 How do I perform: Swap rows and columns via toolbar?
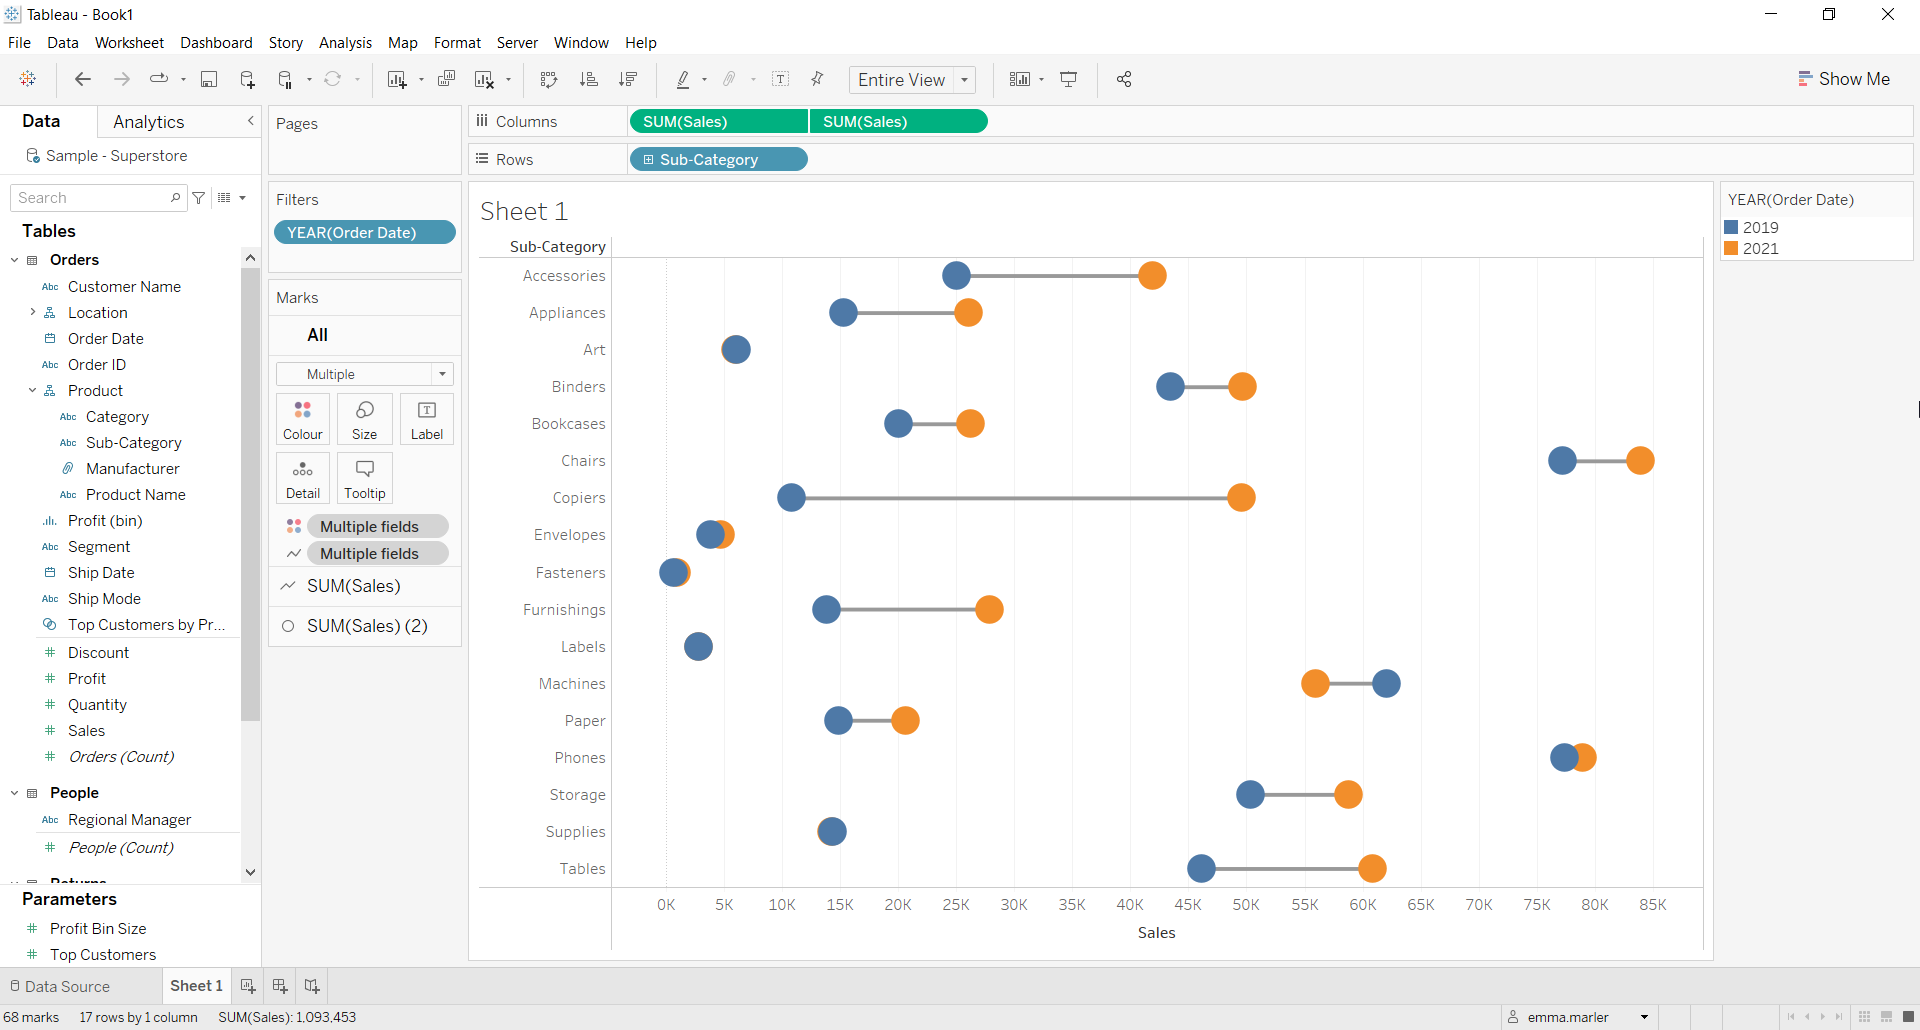548,80
